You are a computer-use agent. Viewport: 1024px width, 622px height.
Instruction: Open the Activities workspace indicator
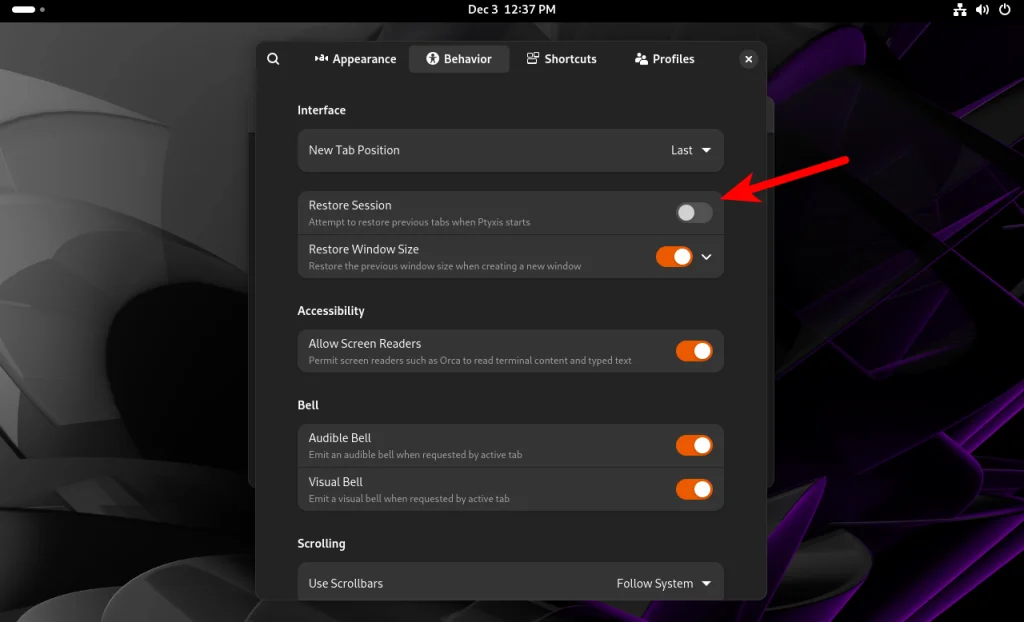pos(28,10)
